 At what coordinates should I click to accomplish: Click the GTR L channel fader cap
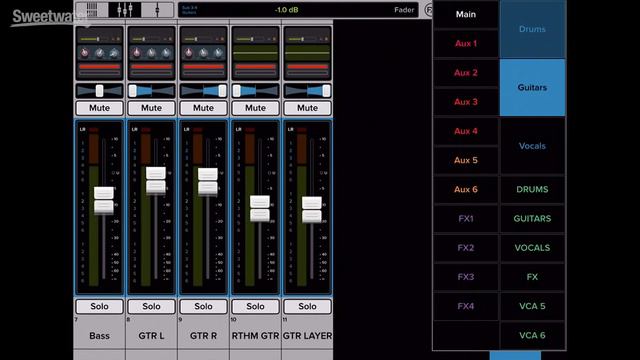pos(156,180)
